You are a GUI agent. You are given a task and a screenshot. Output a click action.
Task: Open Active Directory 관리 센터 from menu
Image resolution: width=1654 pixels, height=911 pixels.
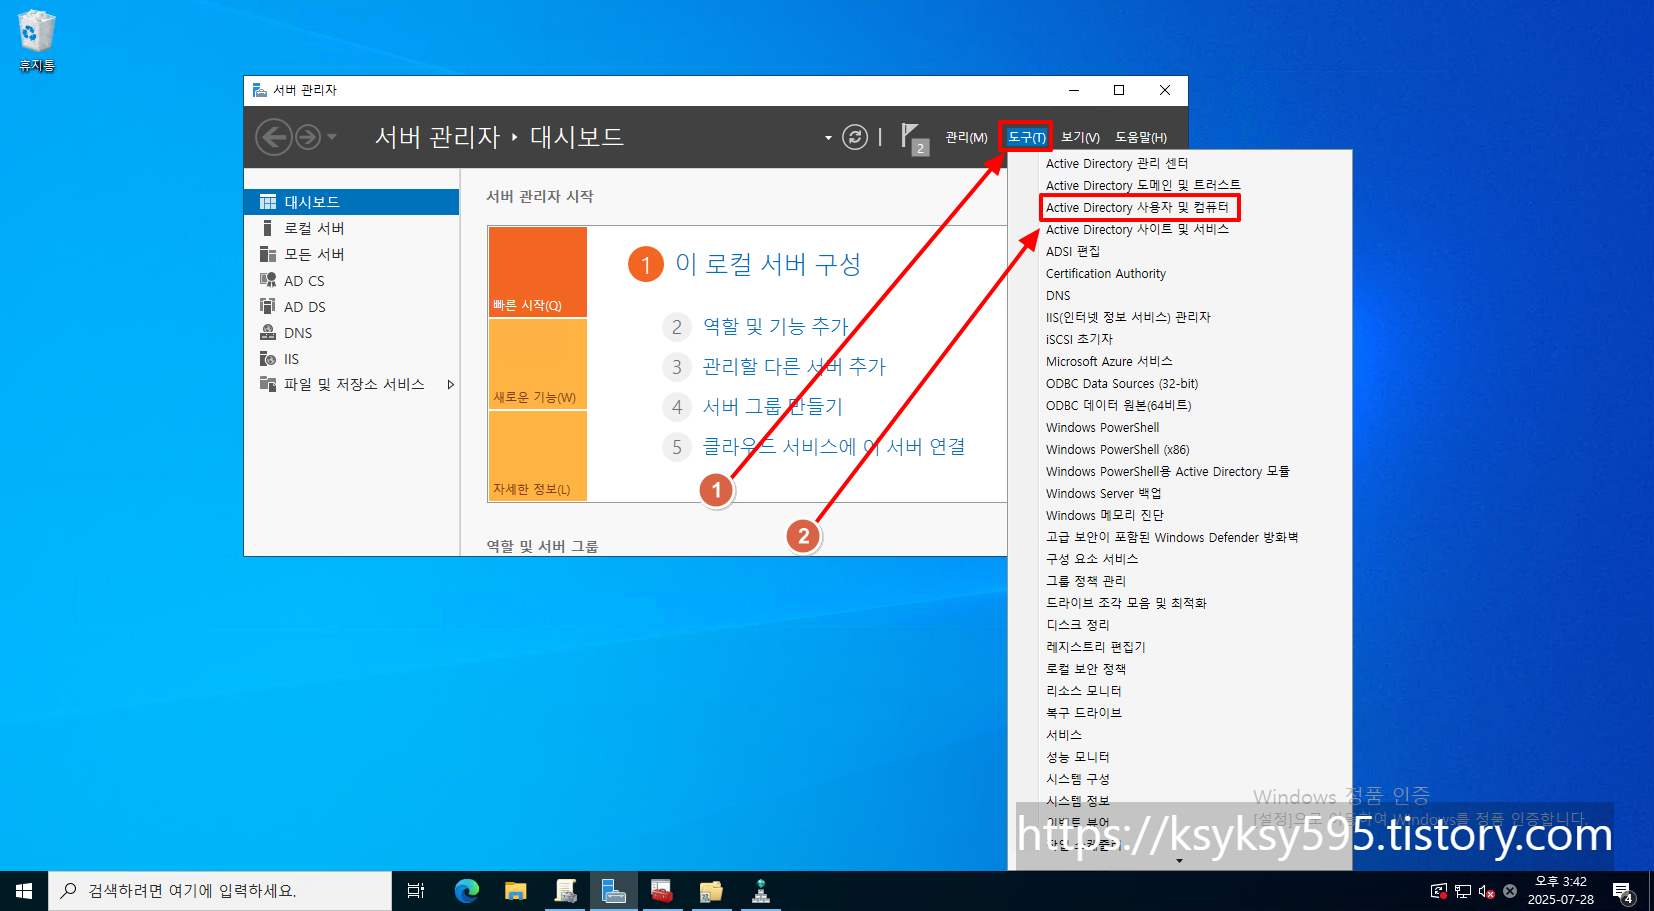(1116, 163)
